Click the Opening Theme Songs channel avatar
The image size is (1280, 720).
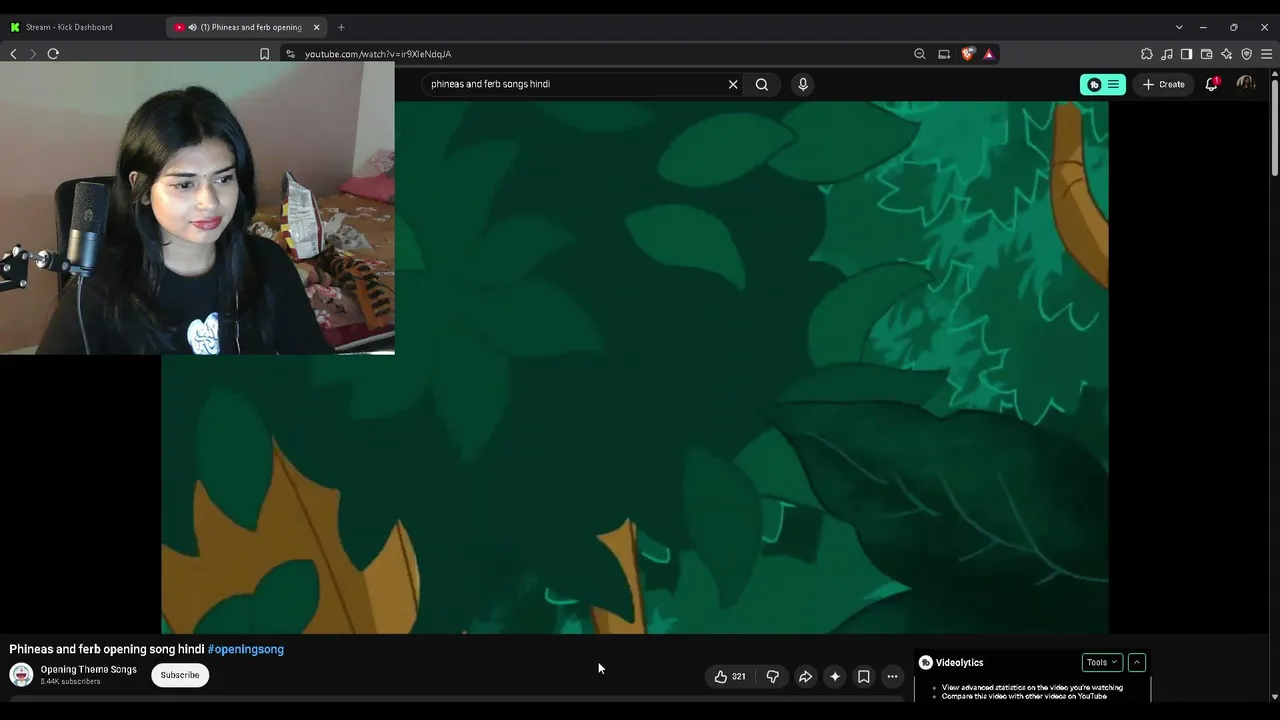[21, 675]
